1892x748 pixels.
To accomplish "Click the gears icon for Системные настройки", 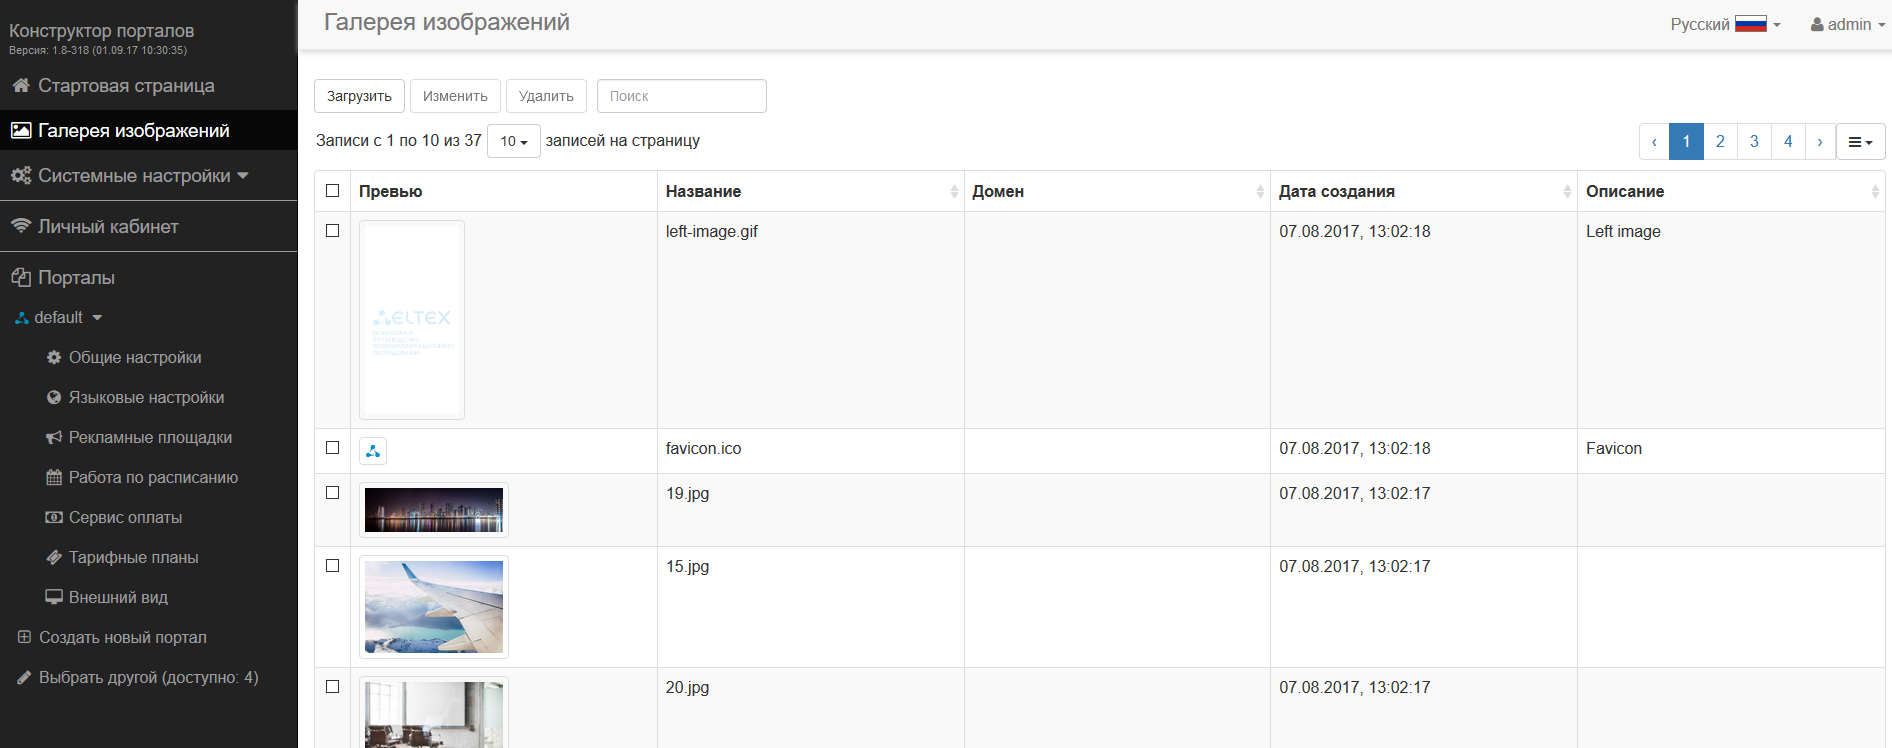I will click(x=21, y=176).
